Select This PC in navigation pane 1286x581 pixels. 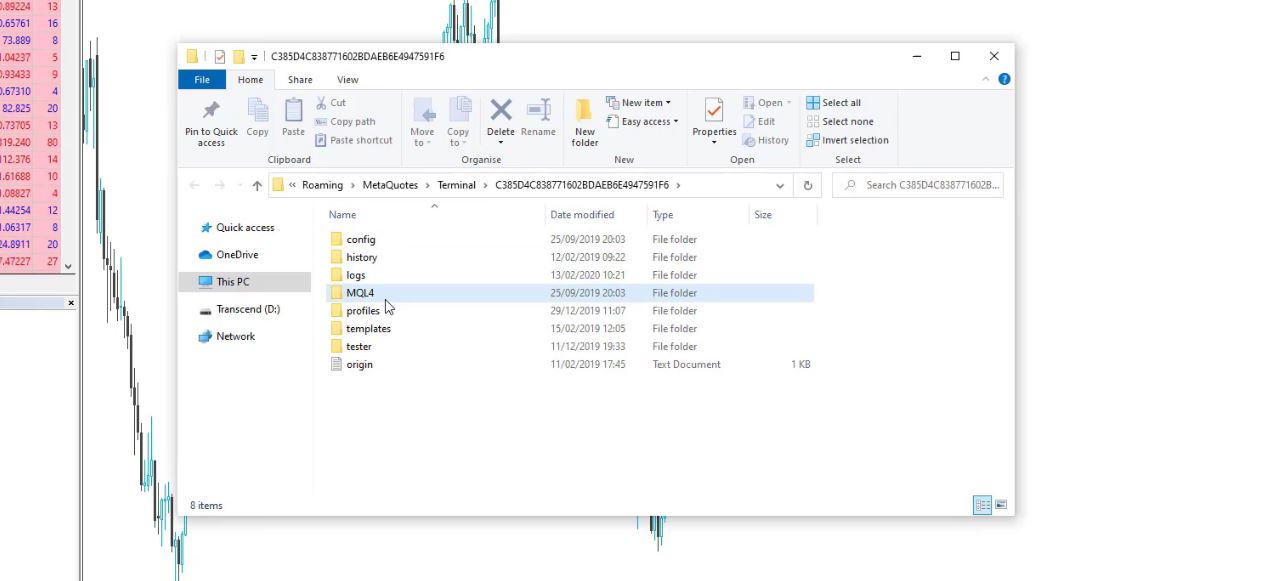click(233, 282)
